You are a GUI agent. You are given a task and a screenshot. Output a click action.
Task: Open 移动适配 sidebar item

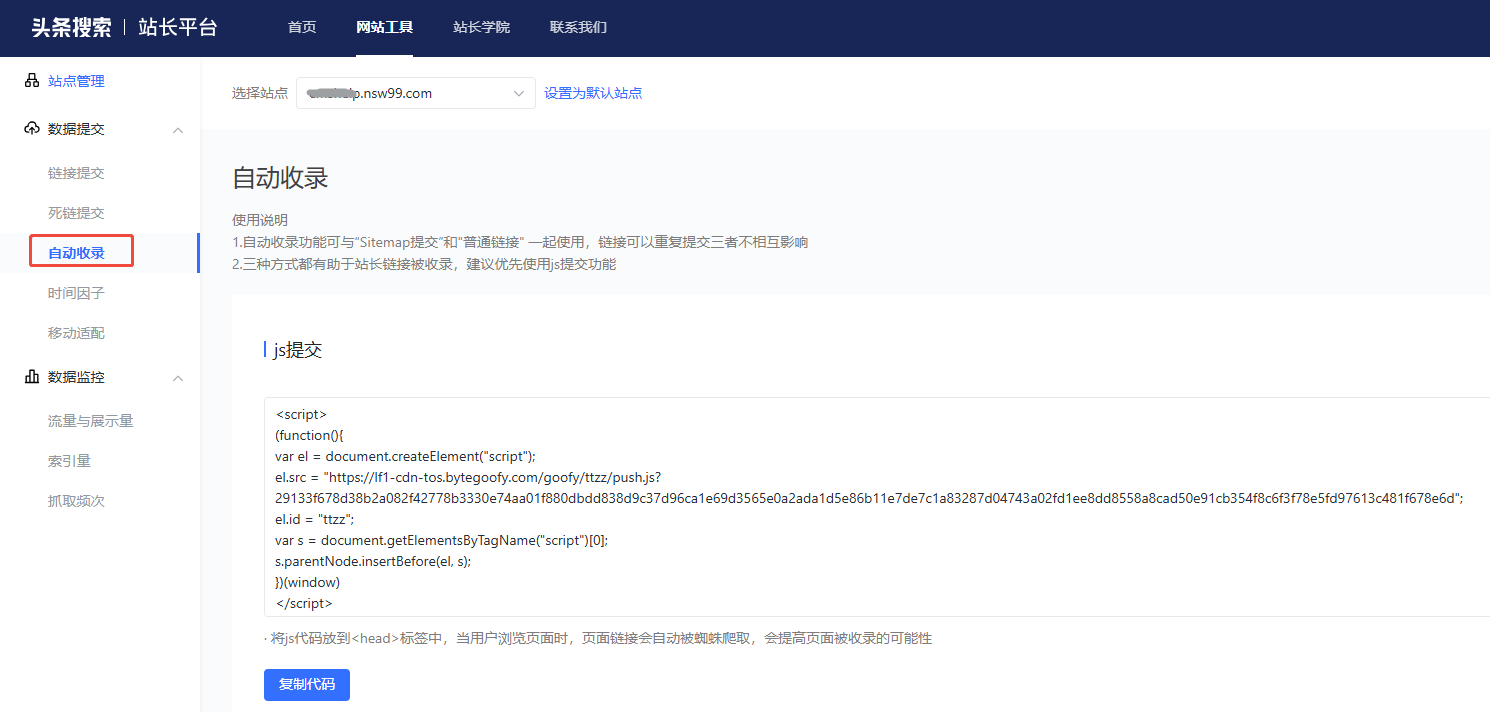[76, 333]
